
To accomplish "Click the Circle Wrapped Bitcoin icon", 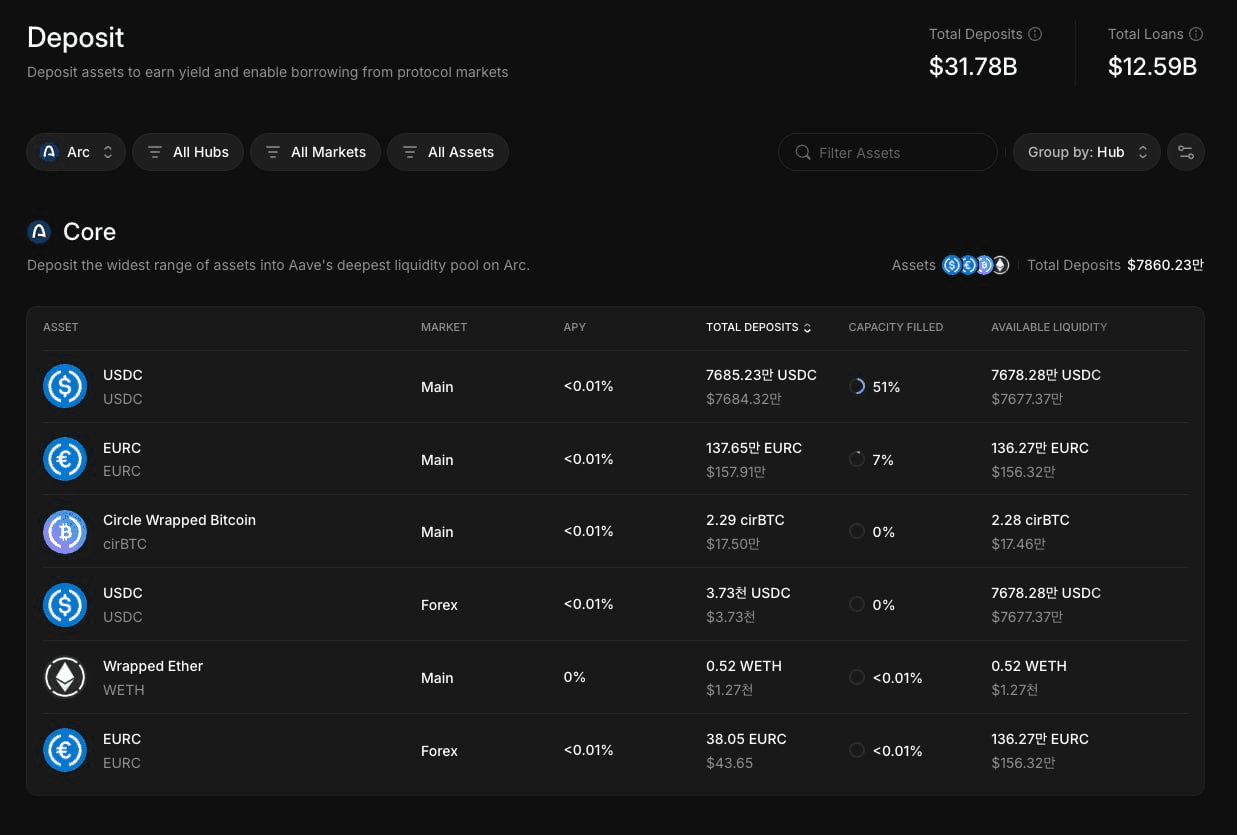I will click(x=65, y=532).
